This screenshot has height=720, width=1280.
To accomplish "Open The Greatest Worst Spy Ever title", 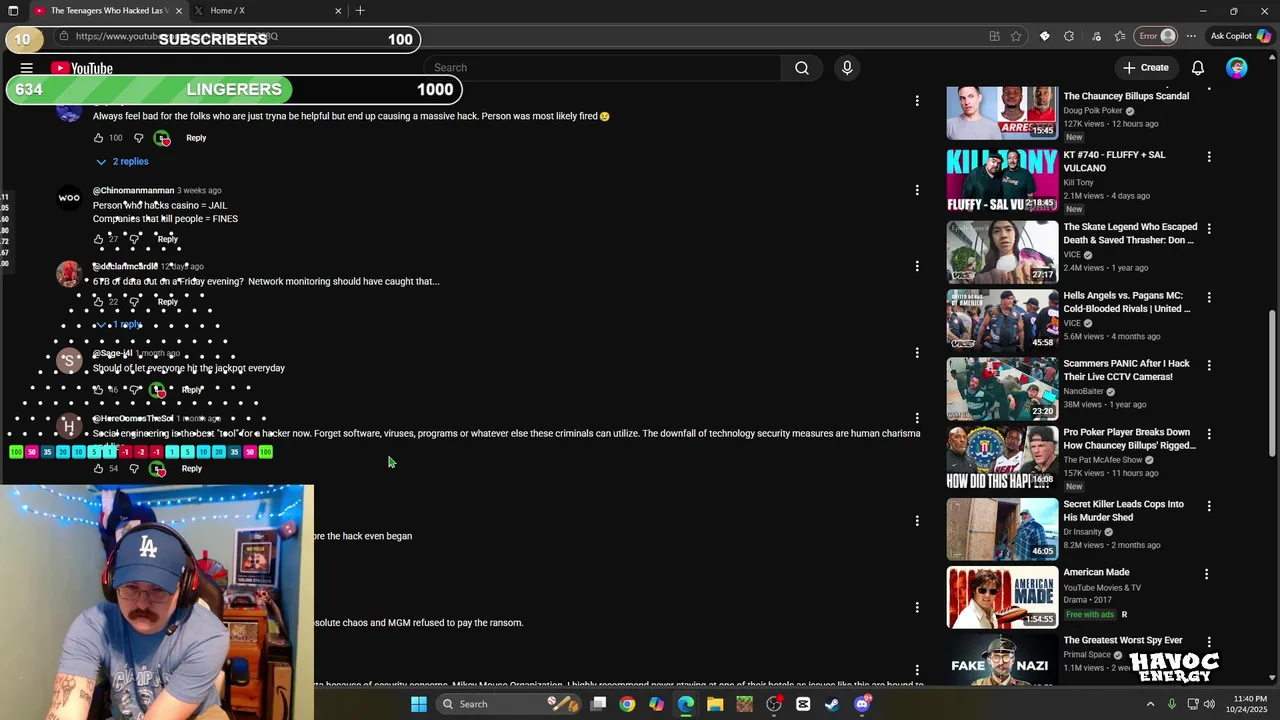I will click(x=1123, y=640).
